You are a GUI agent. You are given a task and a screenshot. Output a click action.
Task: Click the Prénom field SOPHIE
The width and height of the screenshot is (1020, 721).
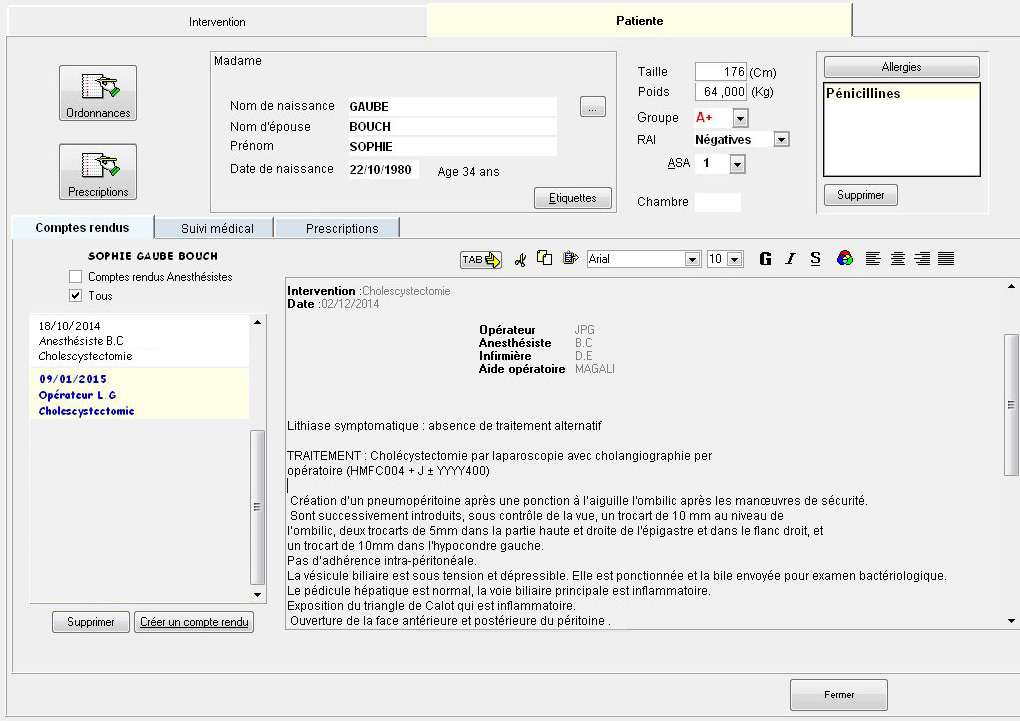tap(452, 147)
